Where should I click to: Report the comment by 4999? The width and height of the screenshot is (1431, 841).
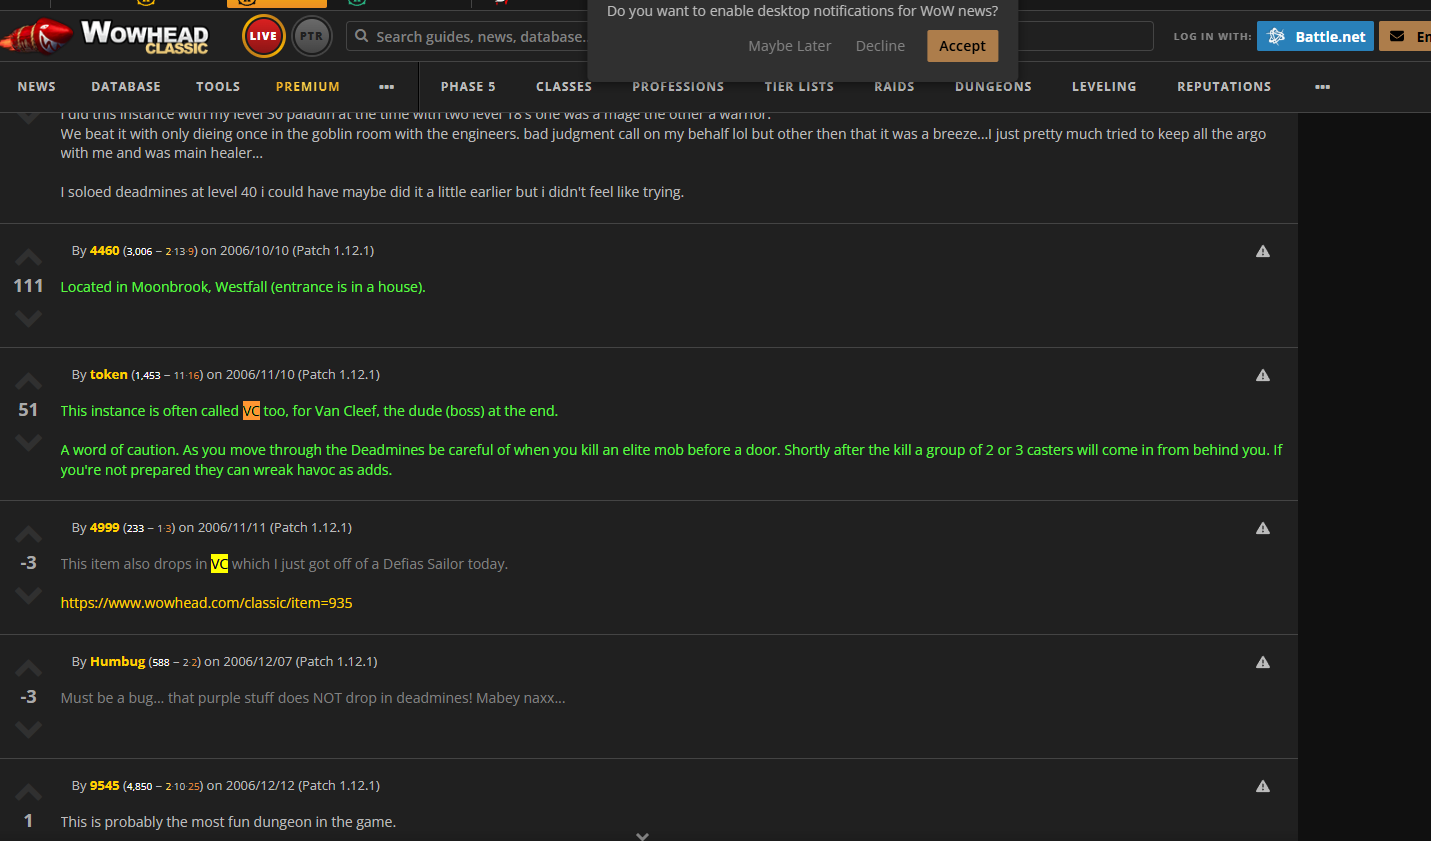click(x=1263, y=528)
